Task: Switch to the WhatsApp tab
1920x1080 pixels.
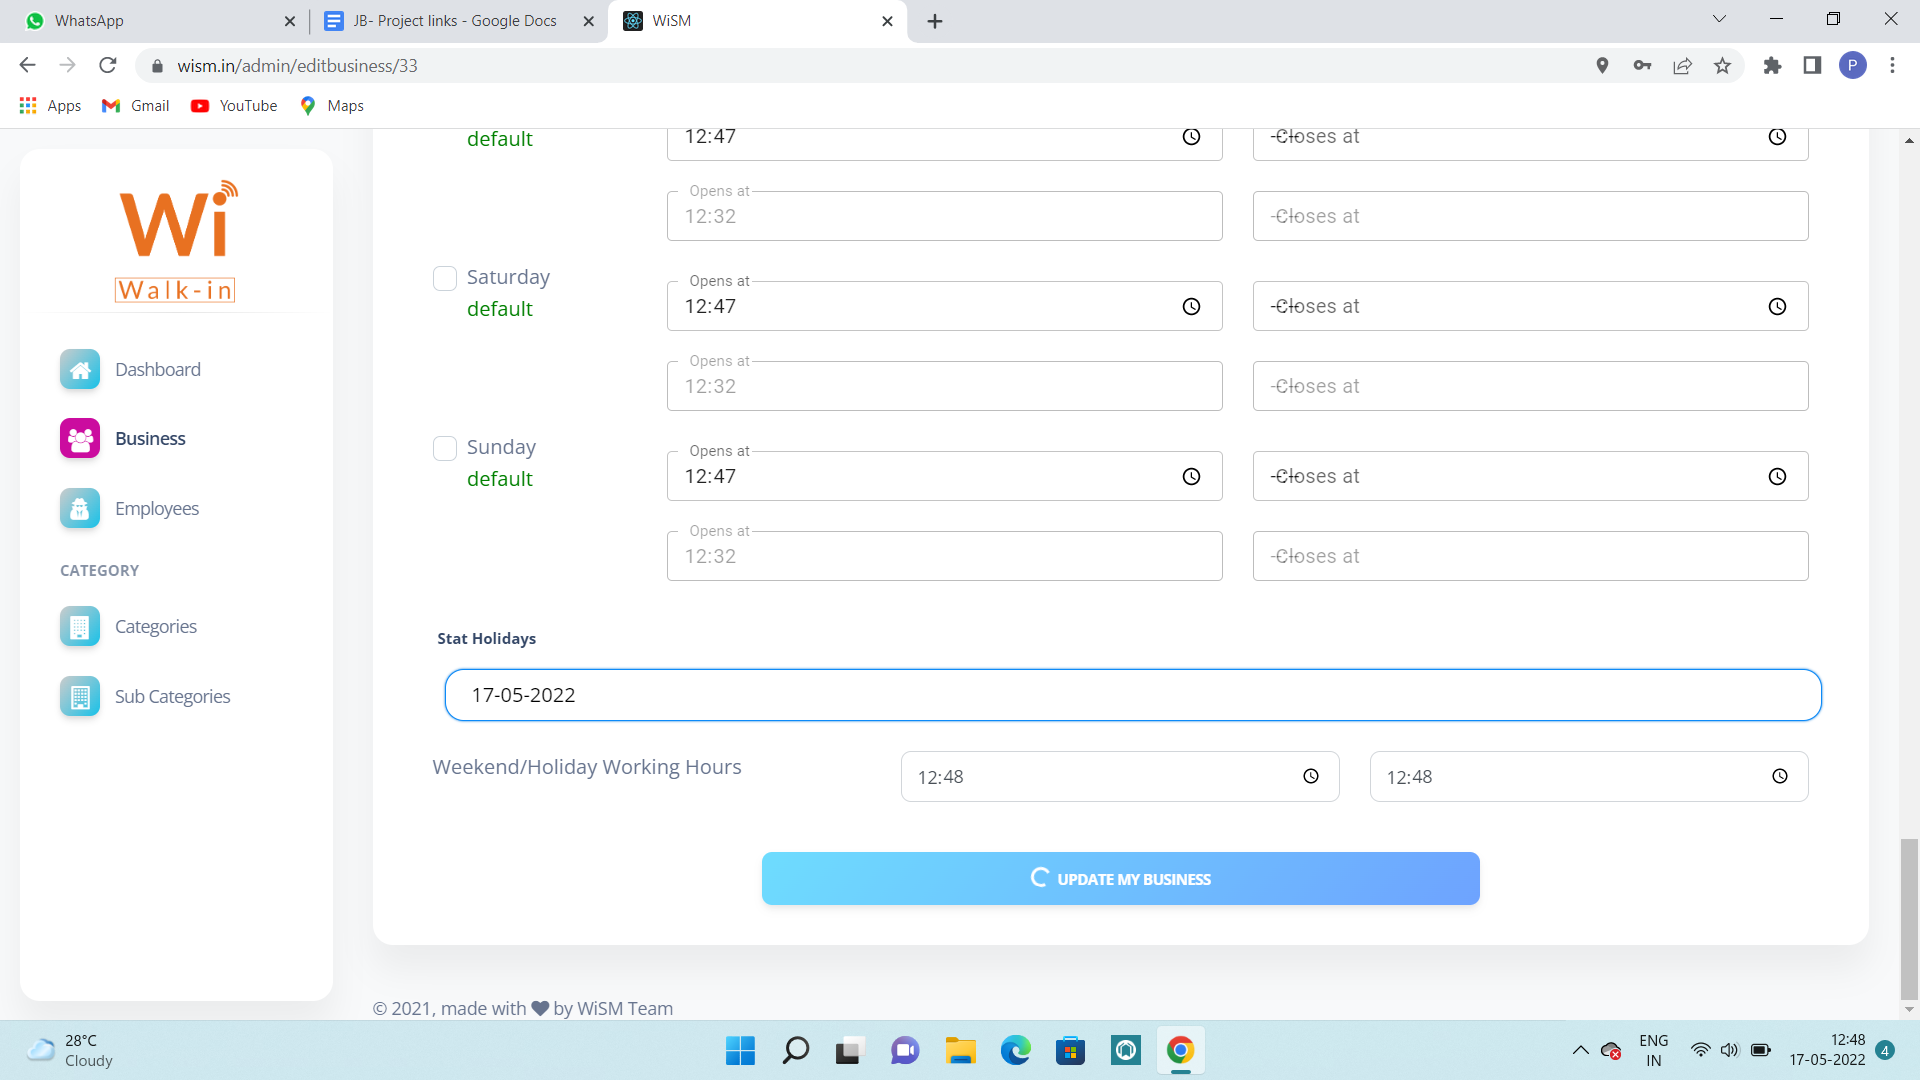Action: (x=157, y=21)
